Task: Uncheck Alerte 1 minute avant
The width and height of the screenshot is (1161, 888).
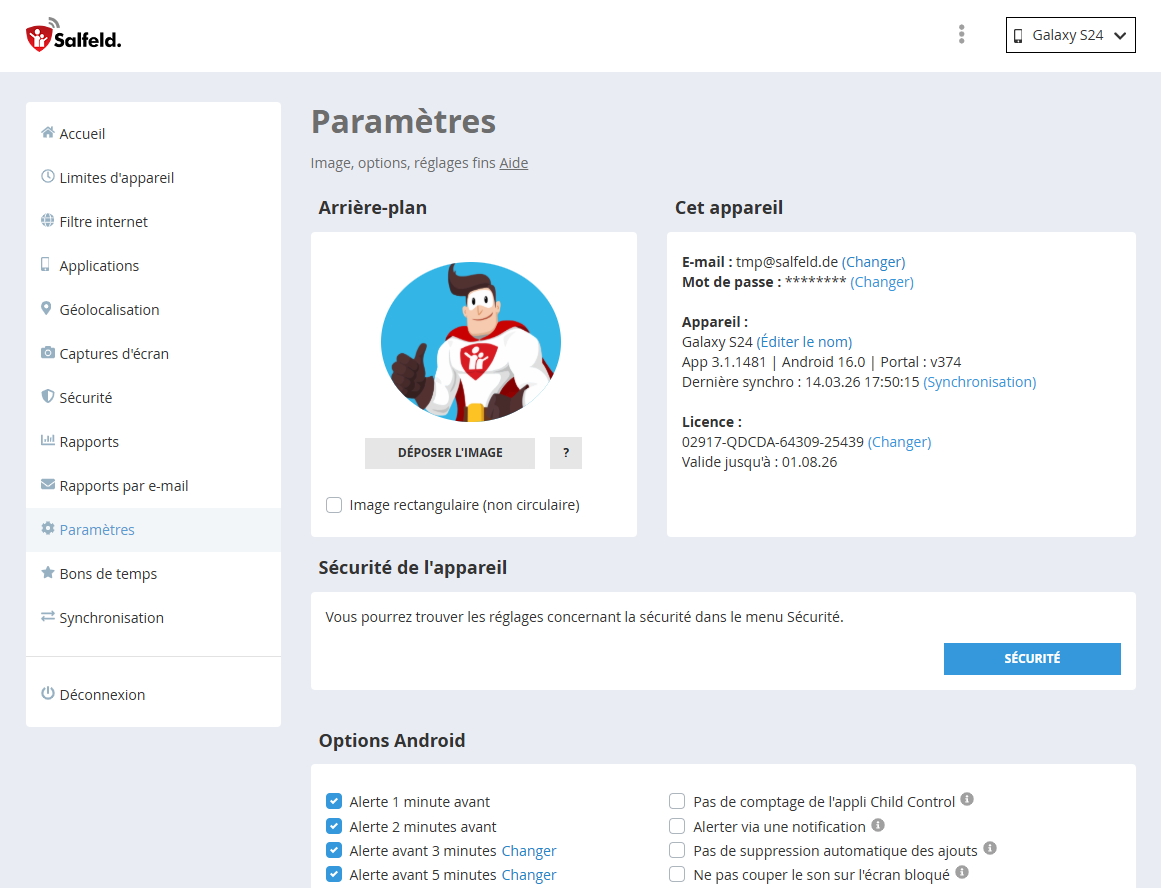Action: click(334, 801)
